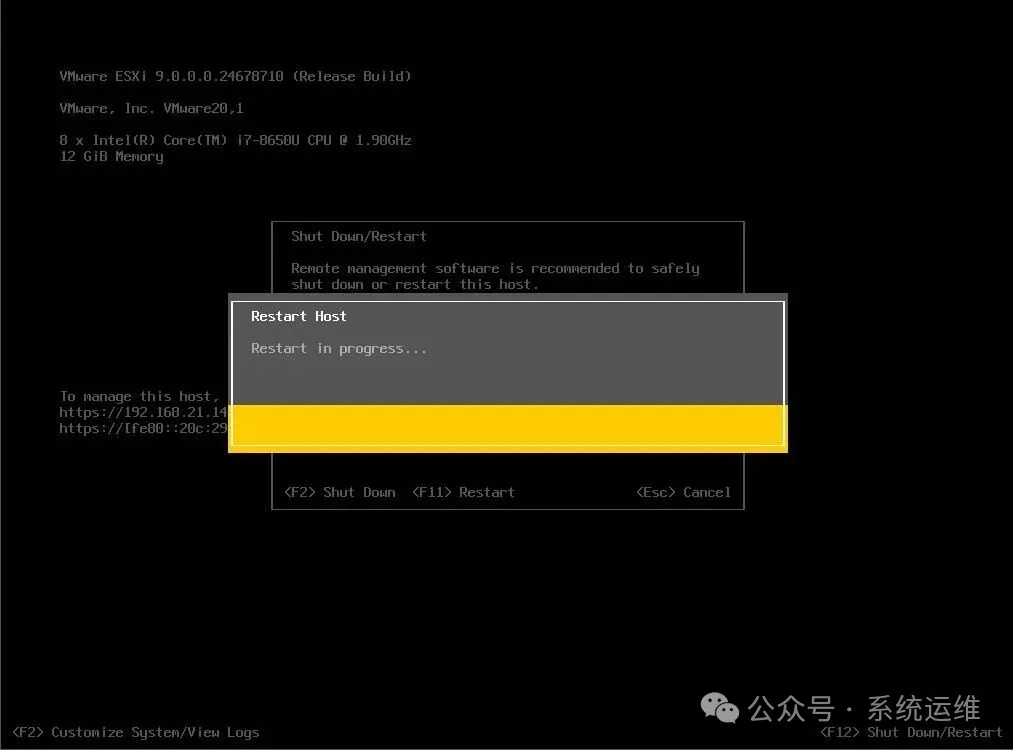The height and width of the screenshot is (750, 1013).
Task: Select the <F11> Restart option
Action: click(464, 492)
